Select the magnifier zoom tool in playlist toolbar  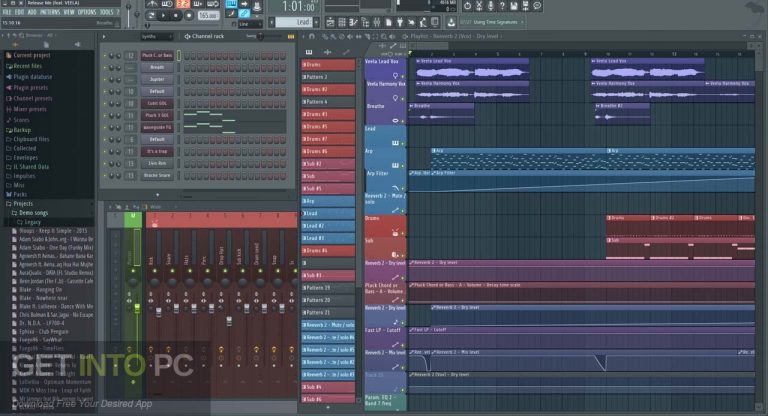384,36
